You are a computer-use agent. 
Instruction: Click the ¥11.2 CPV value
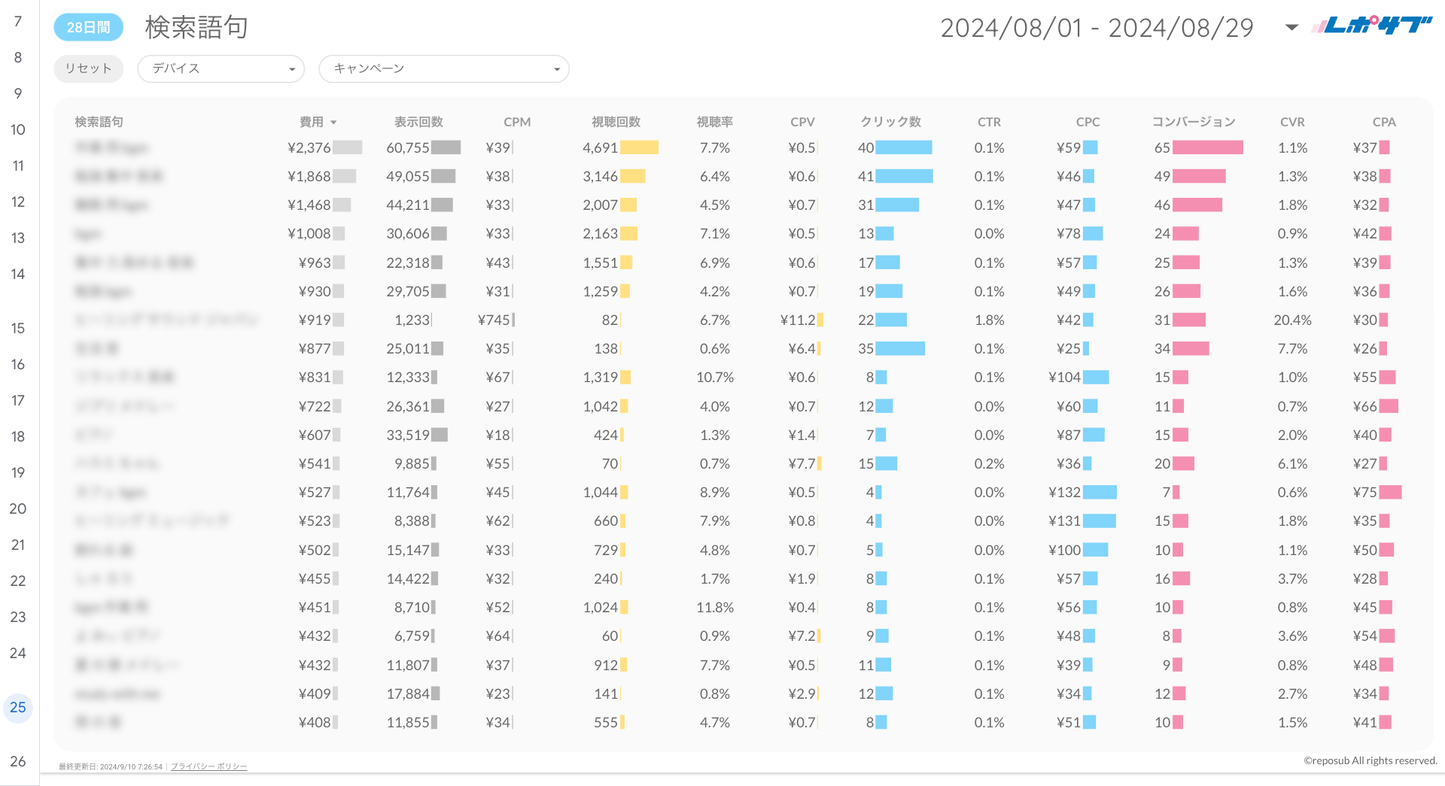798,320
